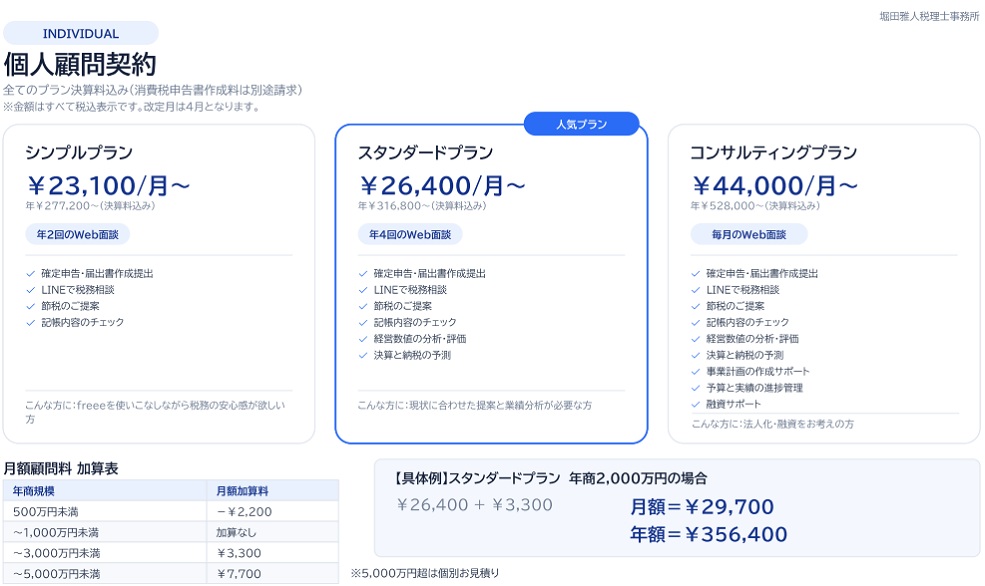Select the 個人顧問契約 heading
The width and height of the screenshot is (985, 586).
click(x=80, y=64)
